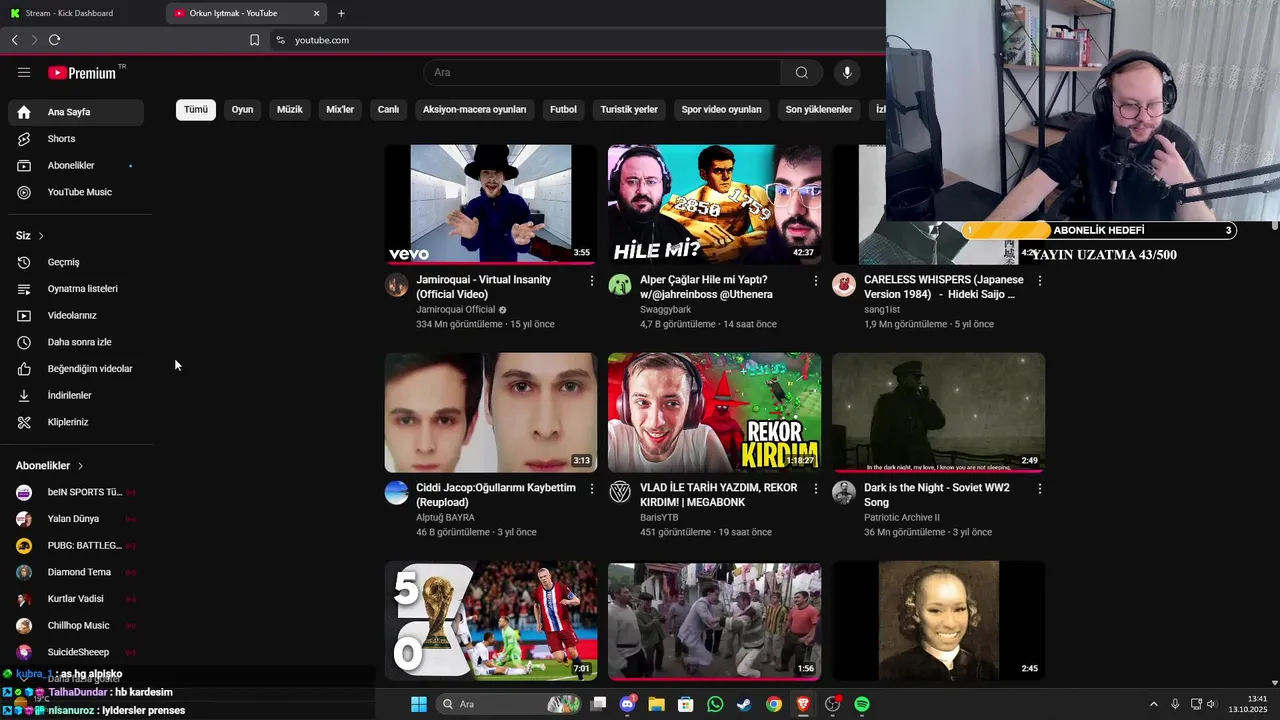This screenshot has height=720, width=1280.
Task: Open Spotify from the taskbar
Action: tap(862, 704)
